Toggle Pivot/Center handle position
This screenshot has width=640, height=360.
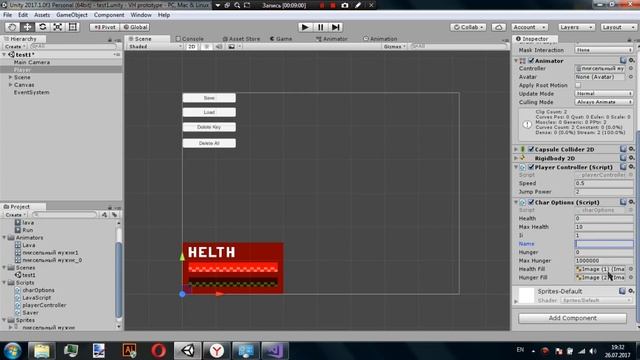coord(104,27)
